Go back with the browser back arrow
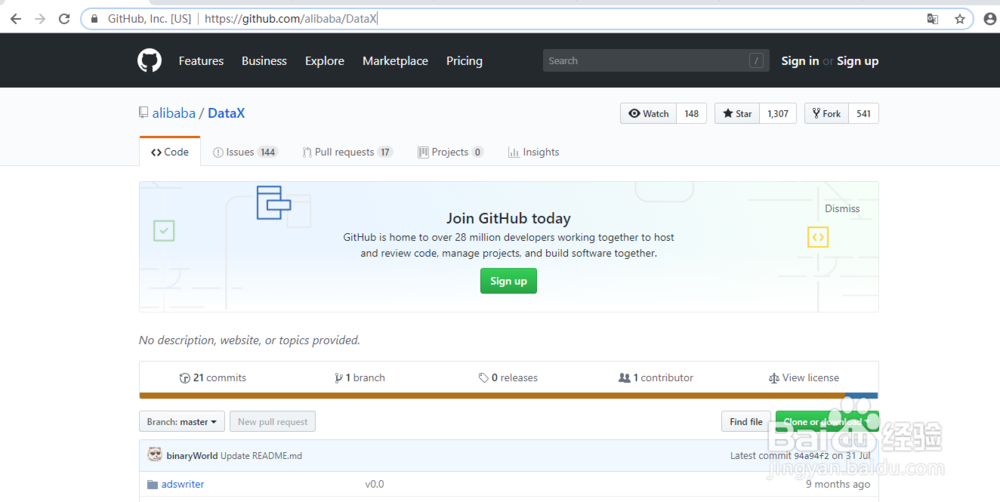The height and width of the screenshot is (502, 1000). (15, 19)
